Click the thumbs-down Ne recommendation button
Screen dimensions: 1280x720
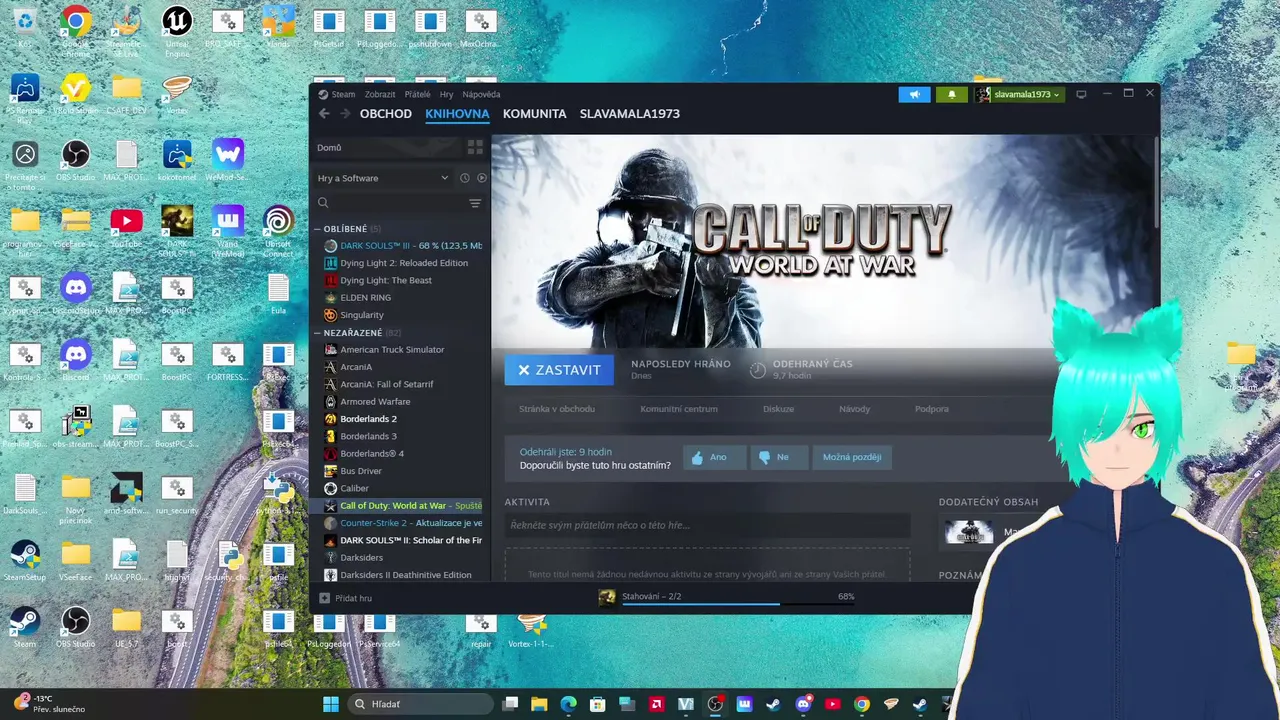pyautogui.click(x=779, y=457)
